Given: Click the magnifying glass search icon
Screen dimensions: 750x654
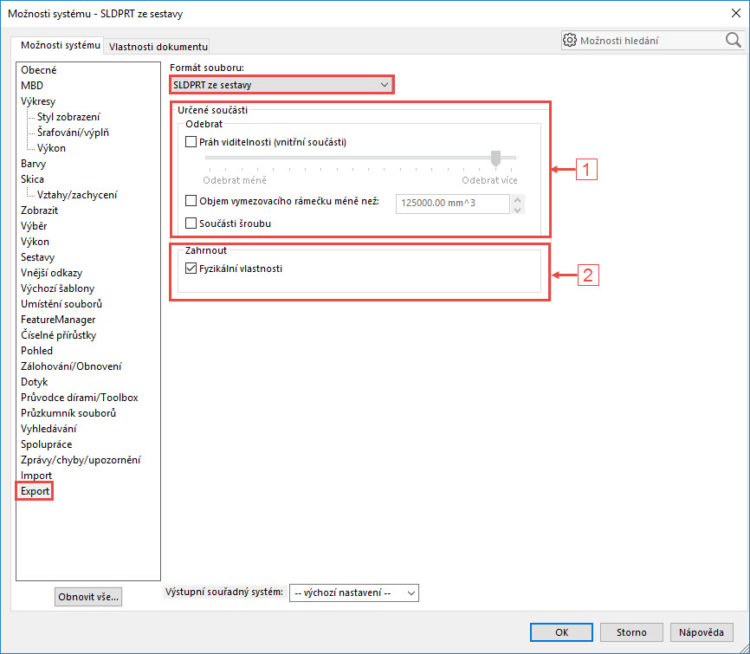Looking at the screenshot, I should [x=733, y=40].
